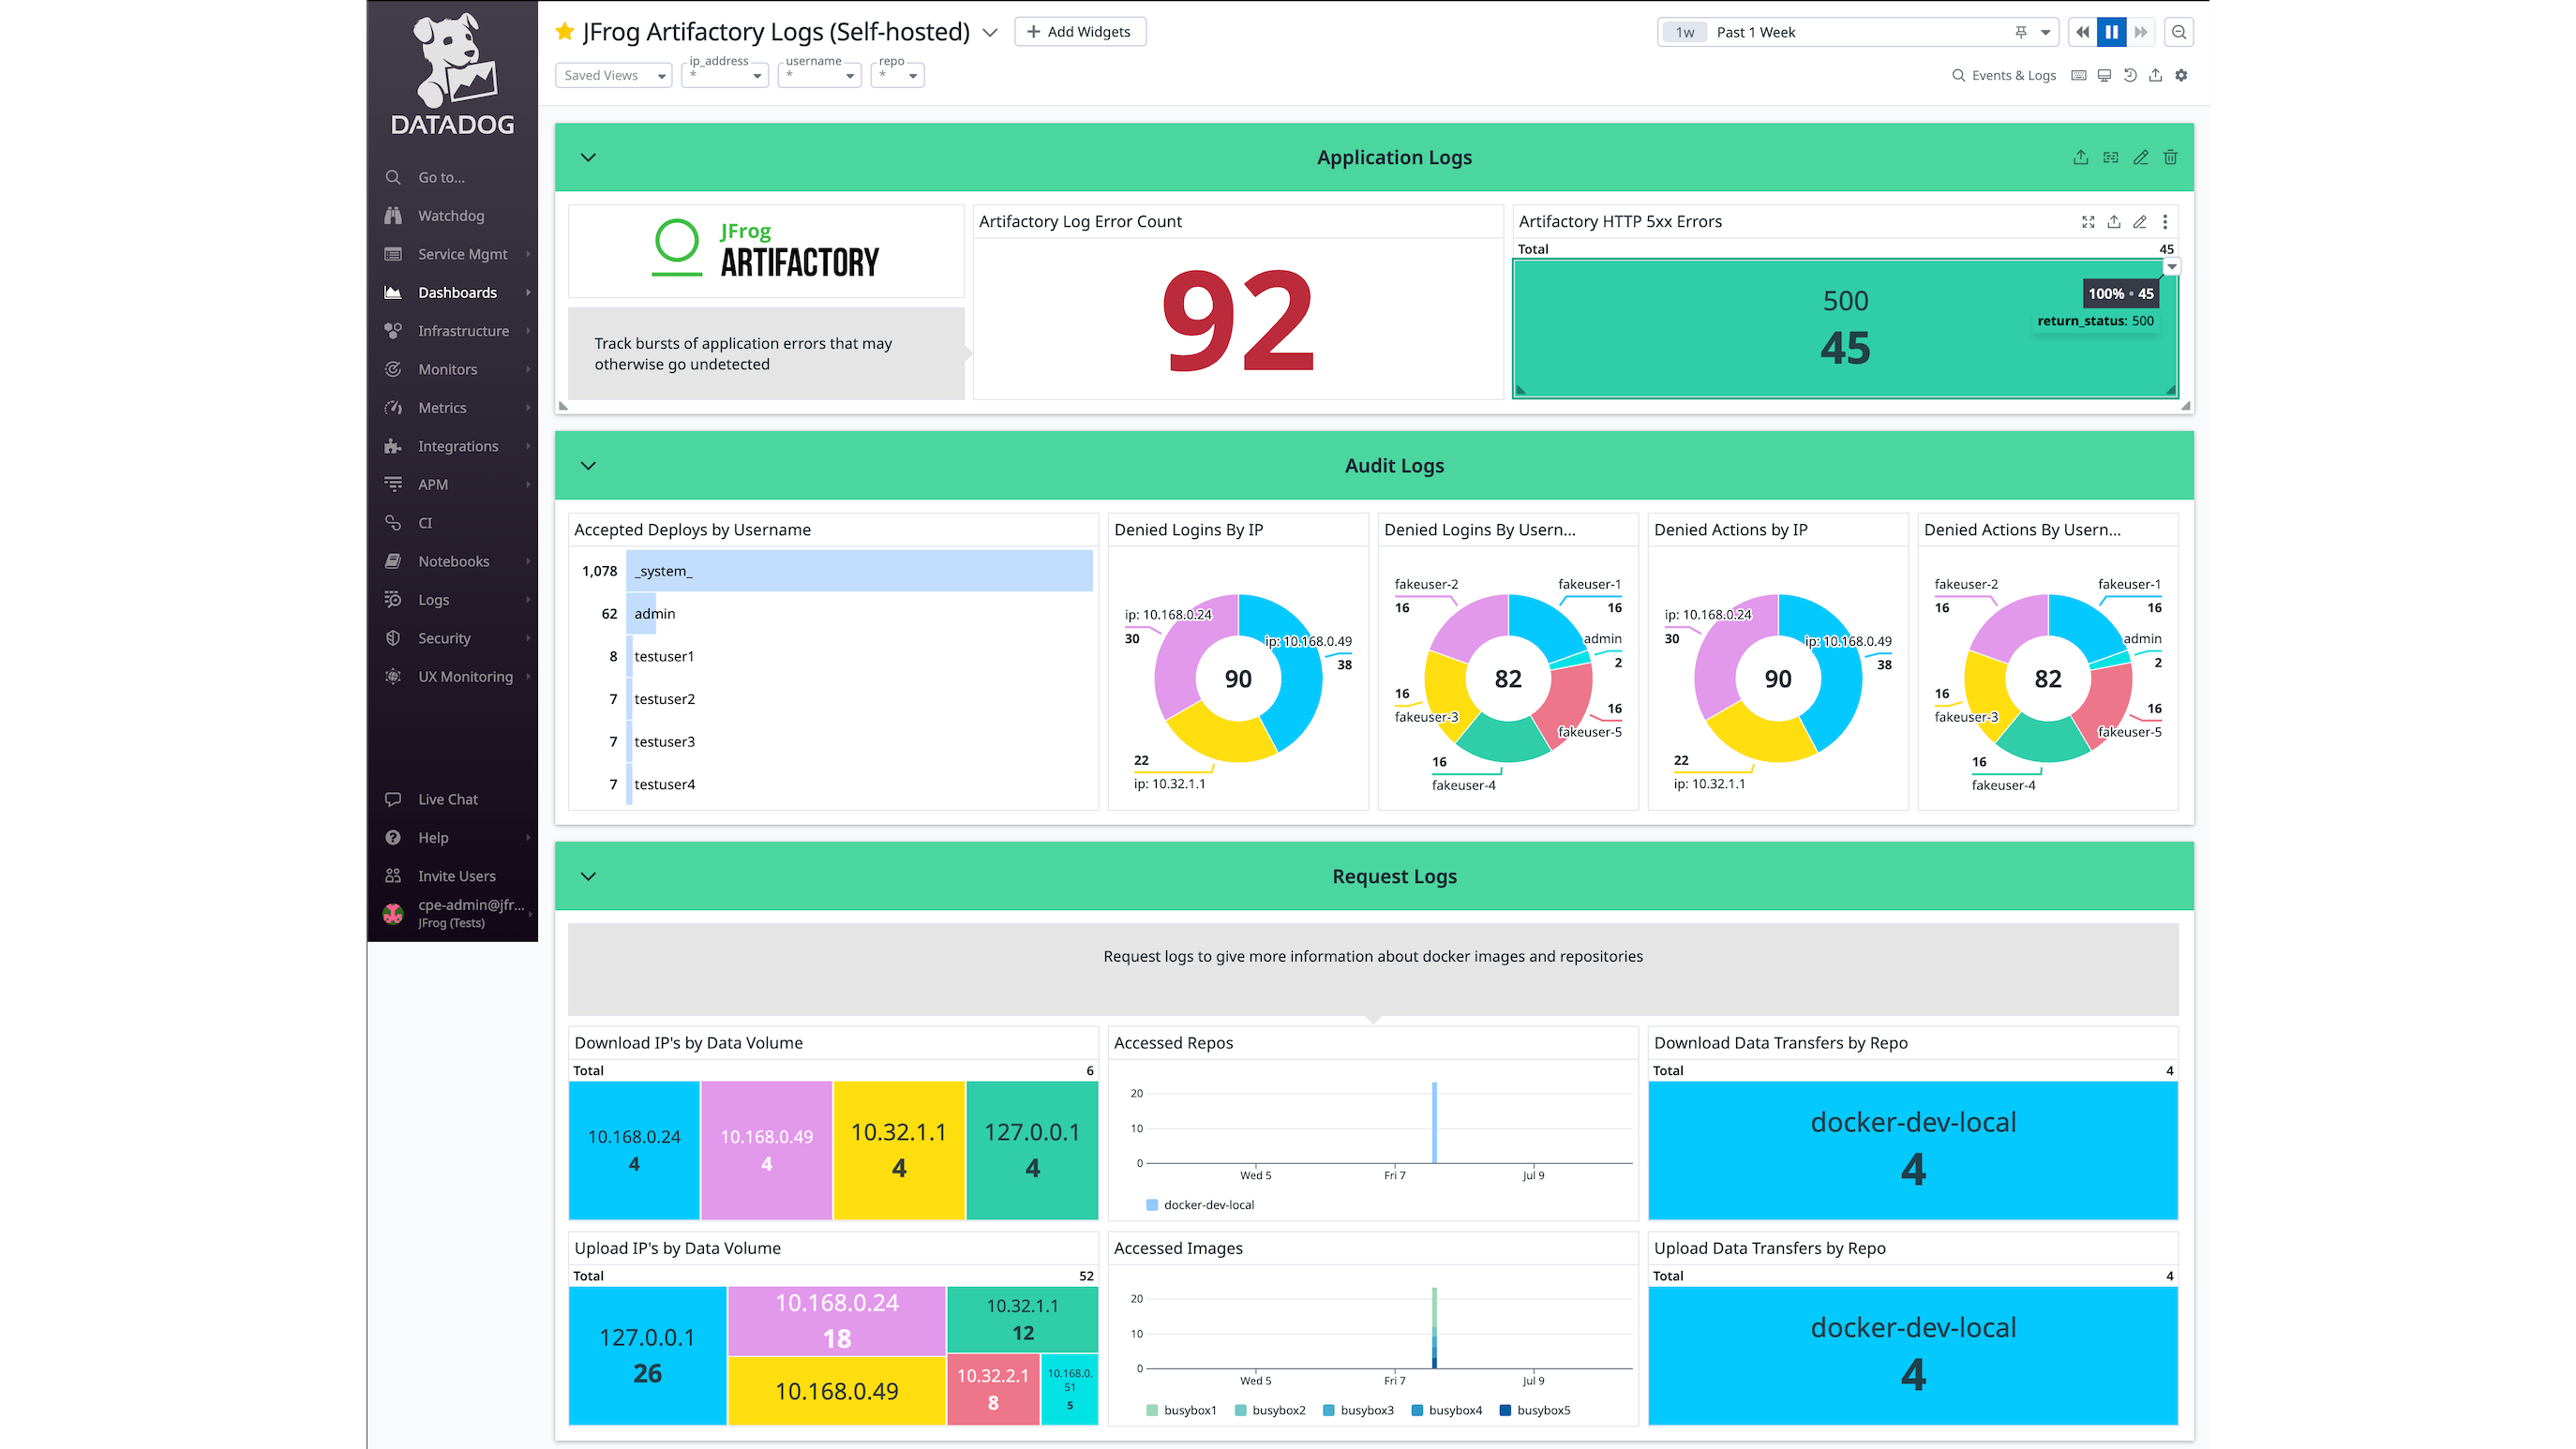The image size is (2576, 1449).
Task: Open the Logs sidebar menu
Action: 433,599
